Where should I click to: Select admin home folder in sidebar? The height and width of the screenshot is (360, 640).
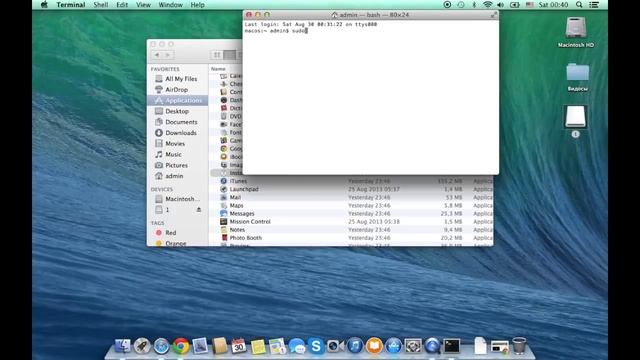coord(178,176)
